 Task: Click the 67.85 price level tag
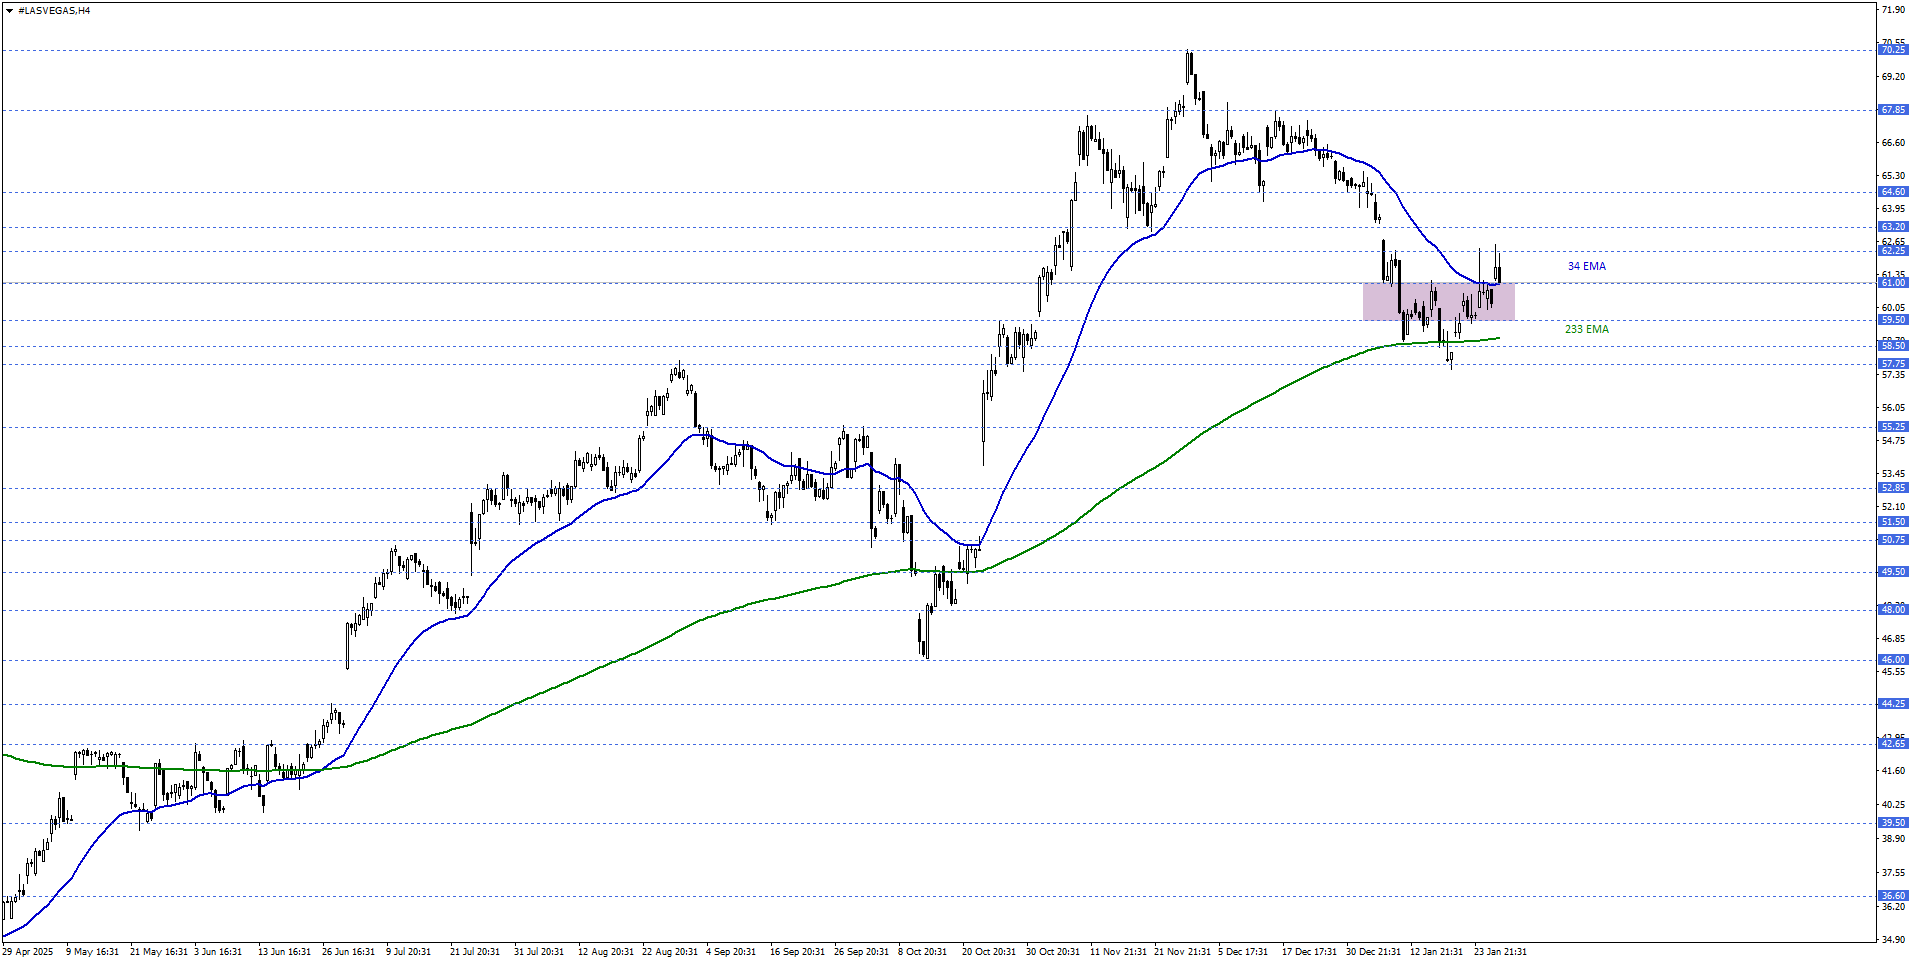pyautogui.click(x=1892, y=110)
